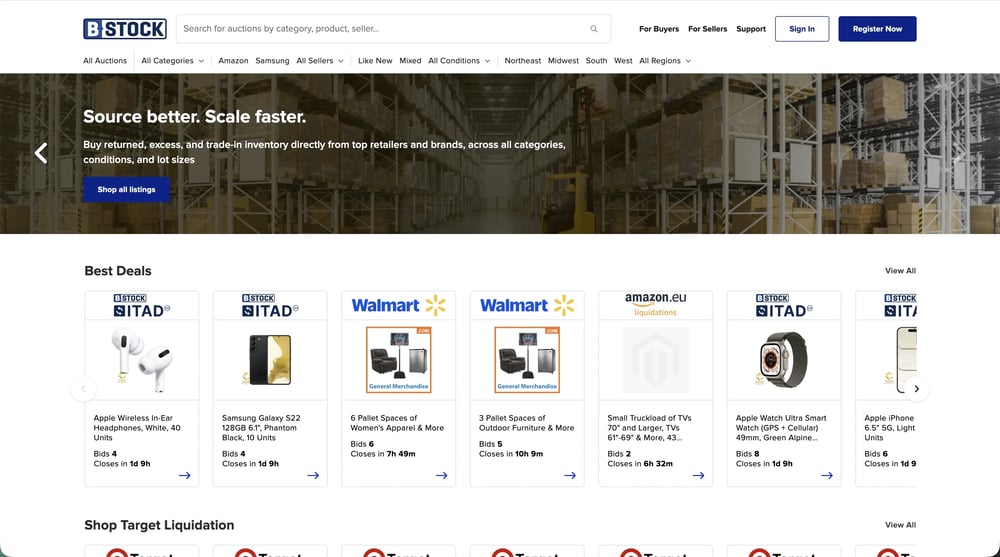The image size is (1000, 557).
Task: Click the amazon.eu liquidations logo
Action: pos(656,304)
